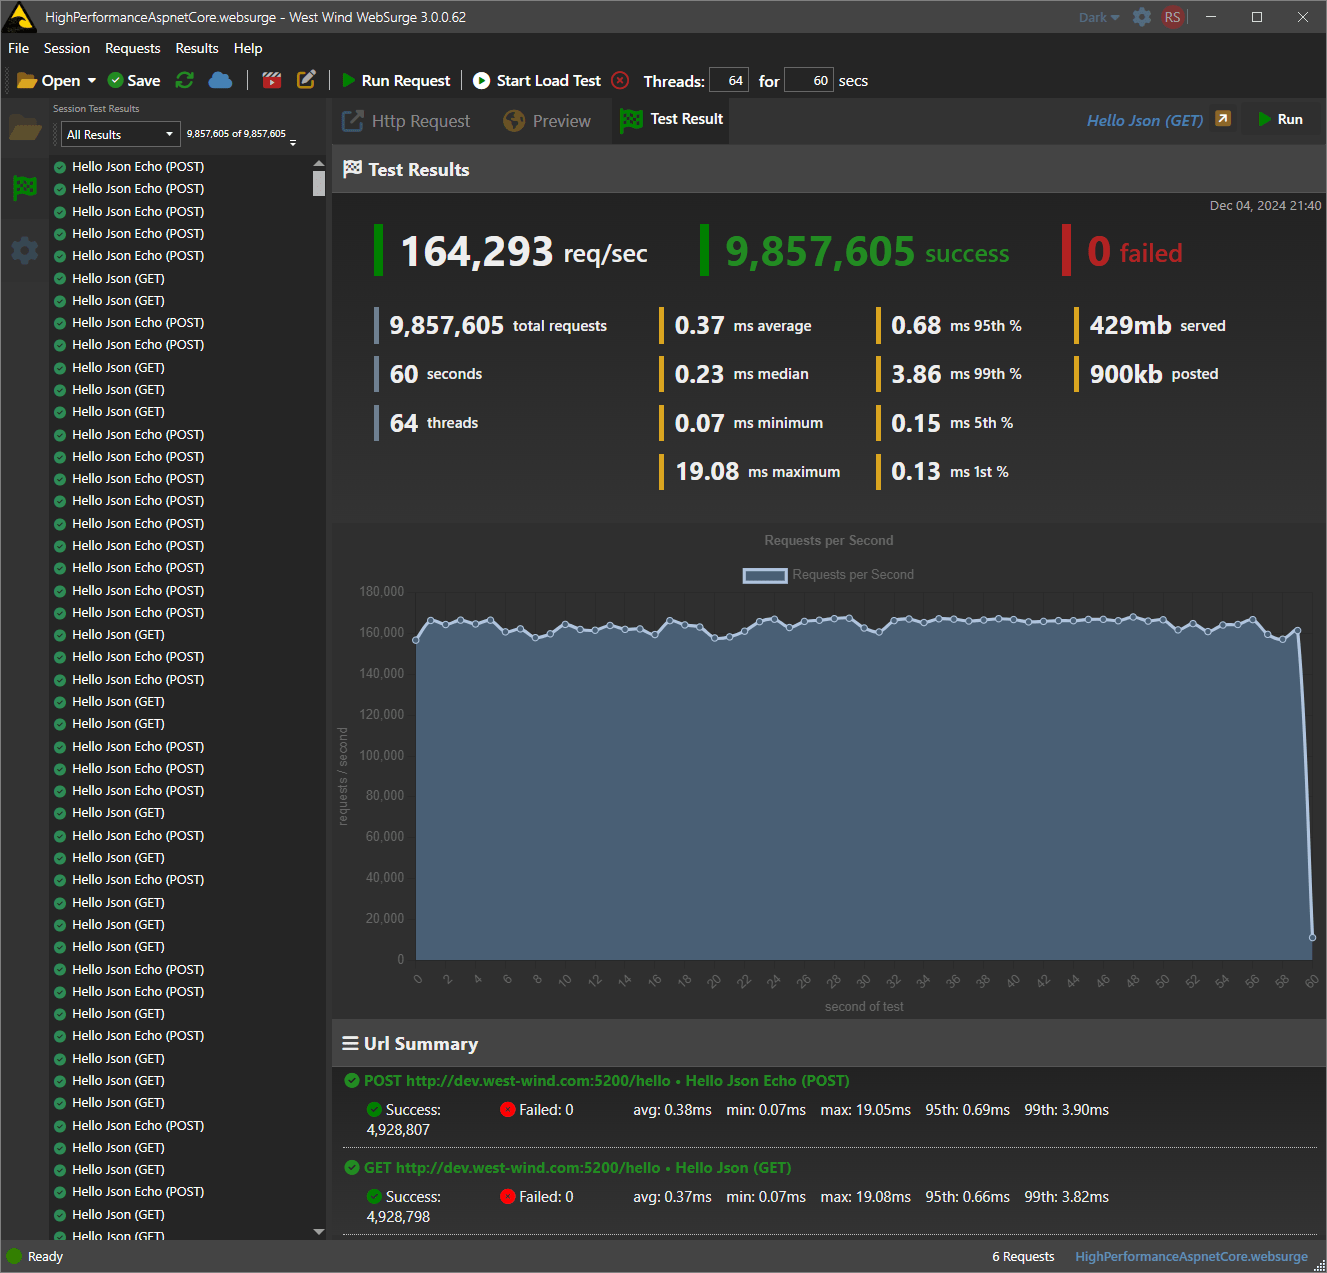Toggle the Requests per Second legend swatch
1327x1273 pixels.
765,575
